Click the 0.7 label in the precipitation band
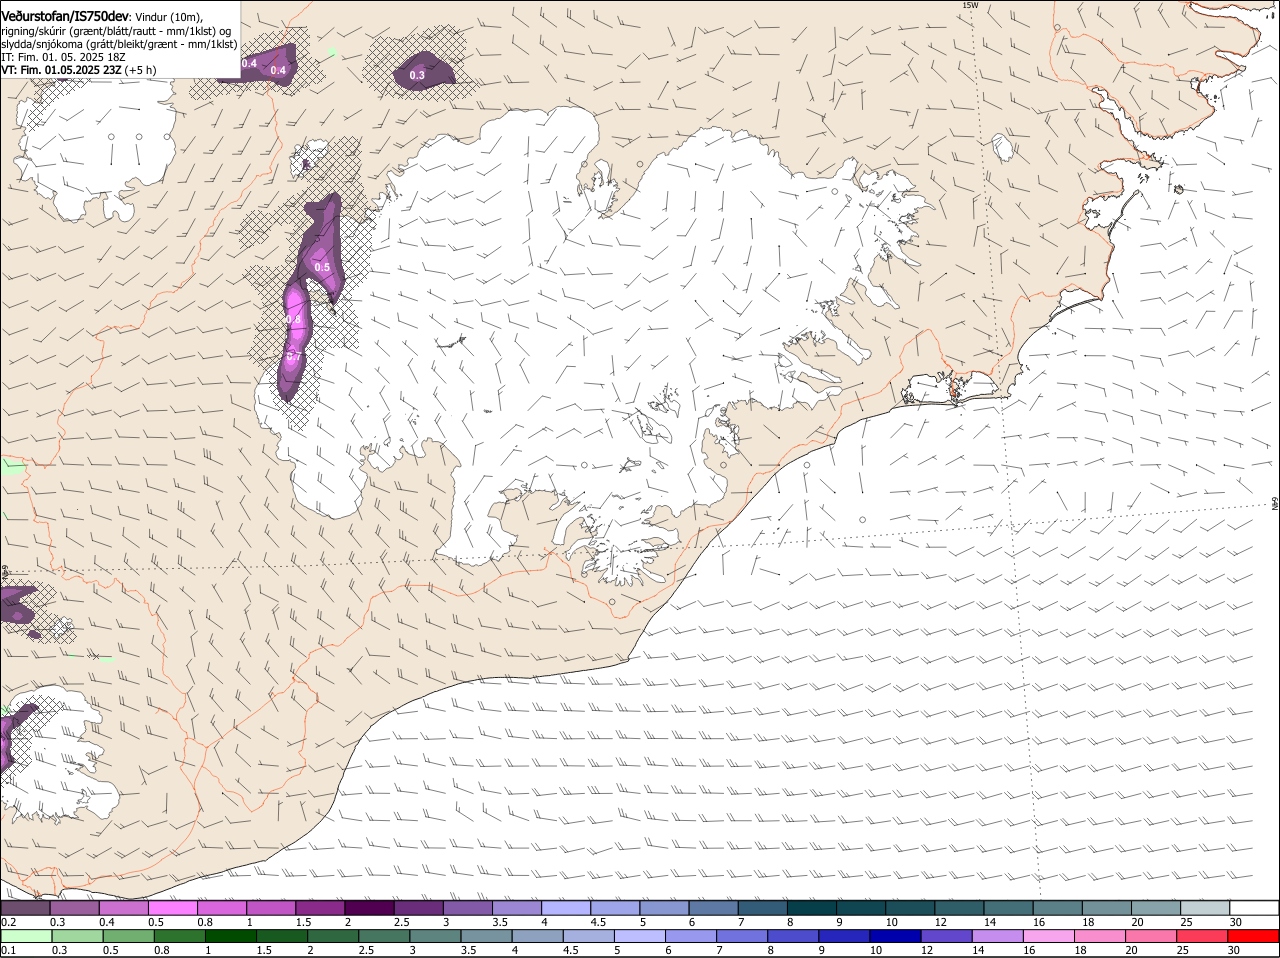This screenshot has height=958, width=1280. tap(294, 356)
